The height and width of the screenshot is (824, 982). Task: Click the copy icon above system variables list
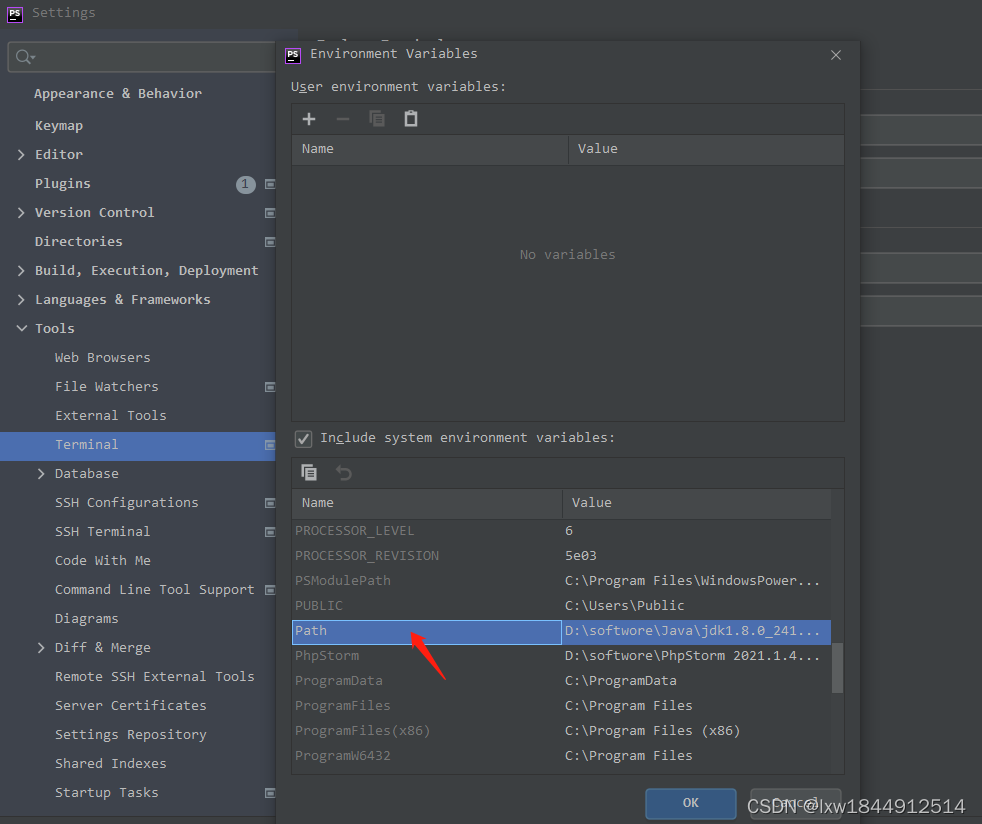pyautogui.click(x=309, y=472)
